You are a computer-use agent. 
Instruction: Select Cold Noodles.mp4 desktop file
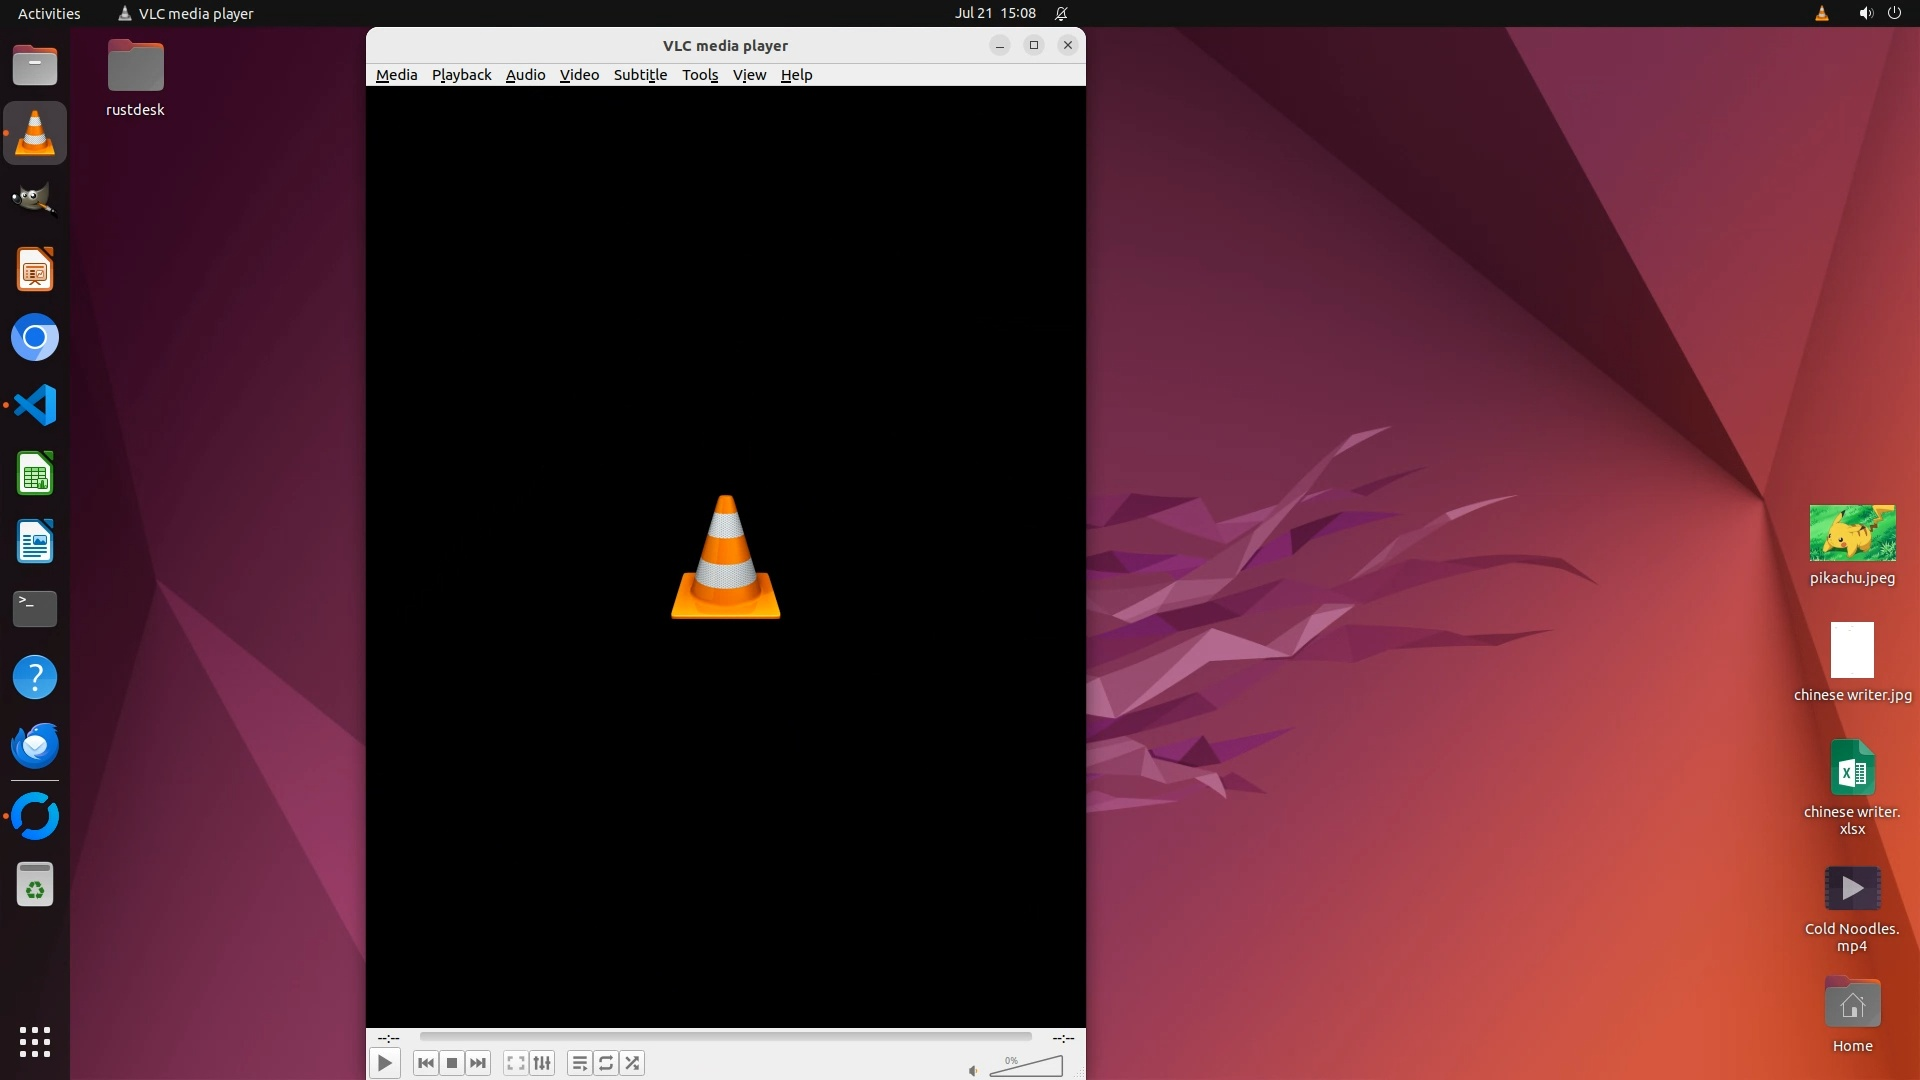pos(1852,889)
